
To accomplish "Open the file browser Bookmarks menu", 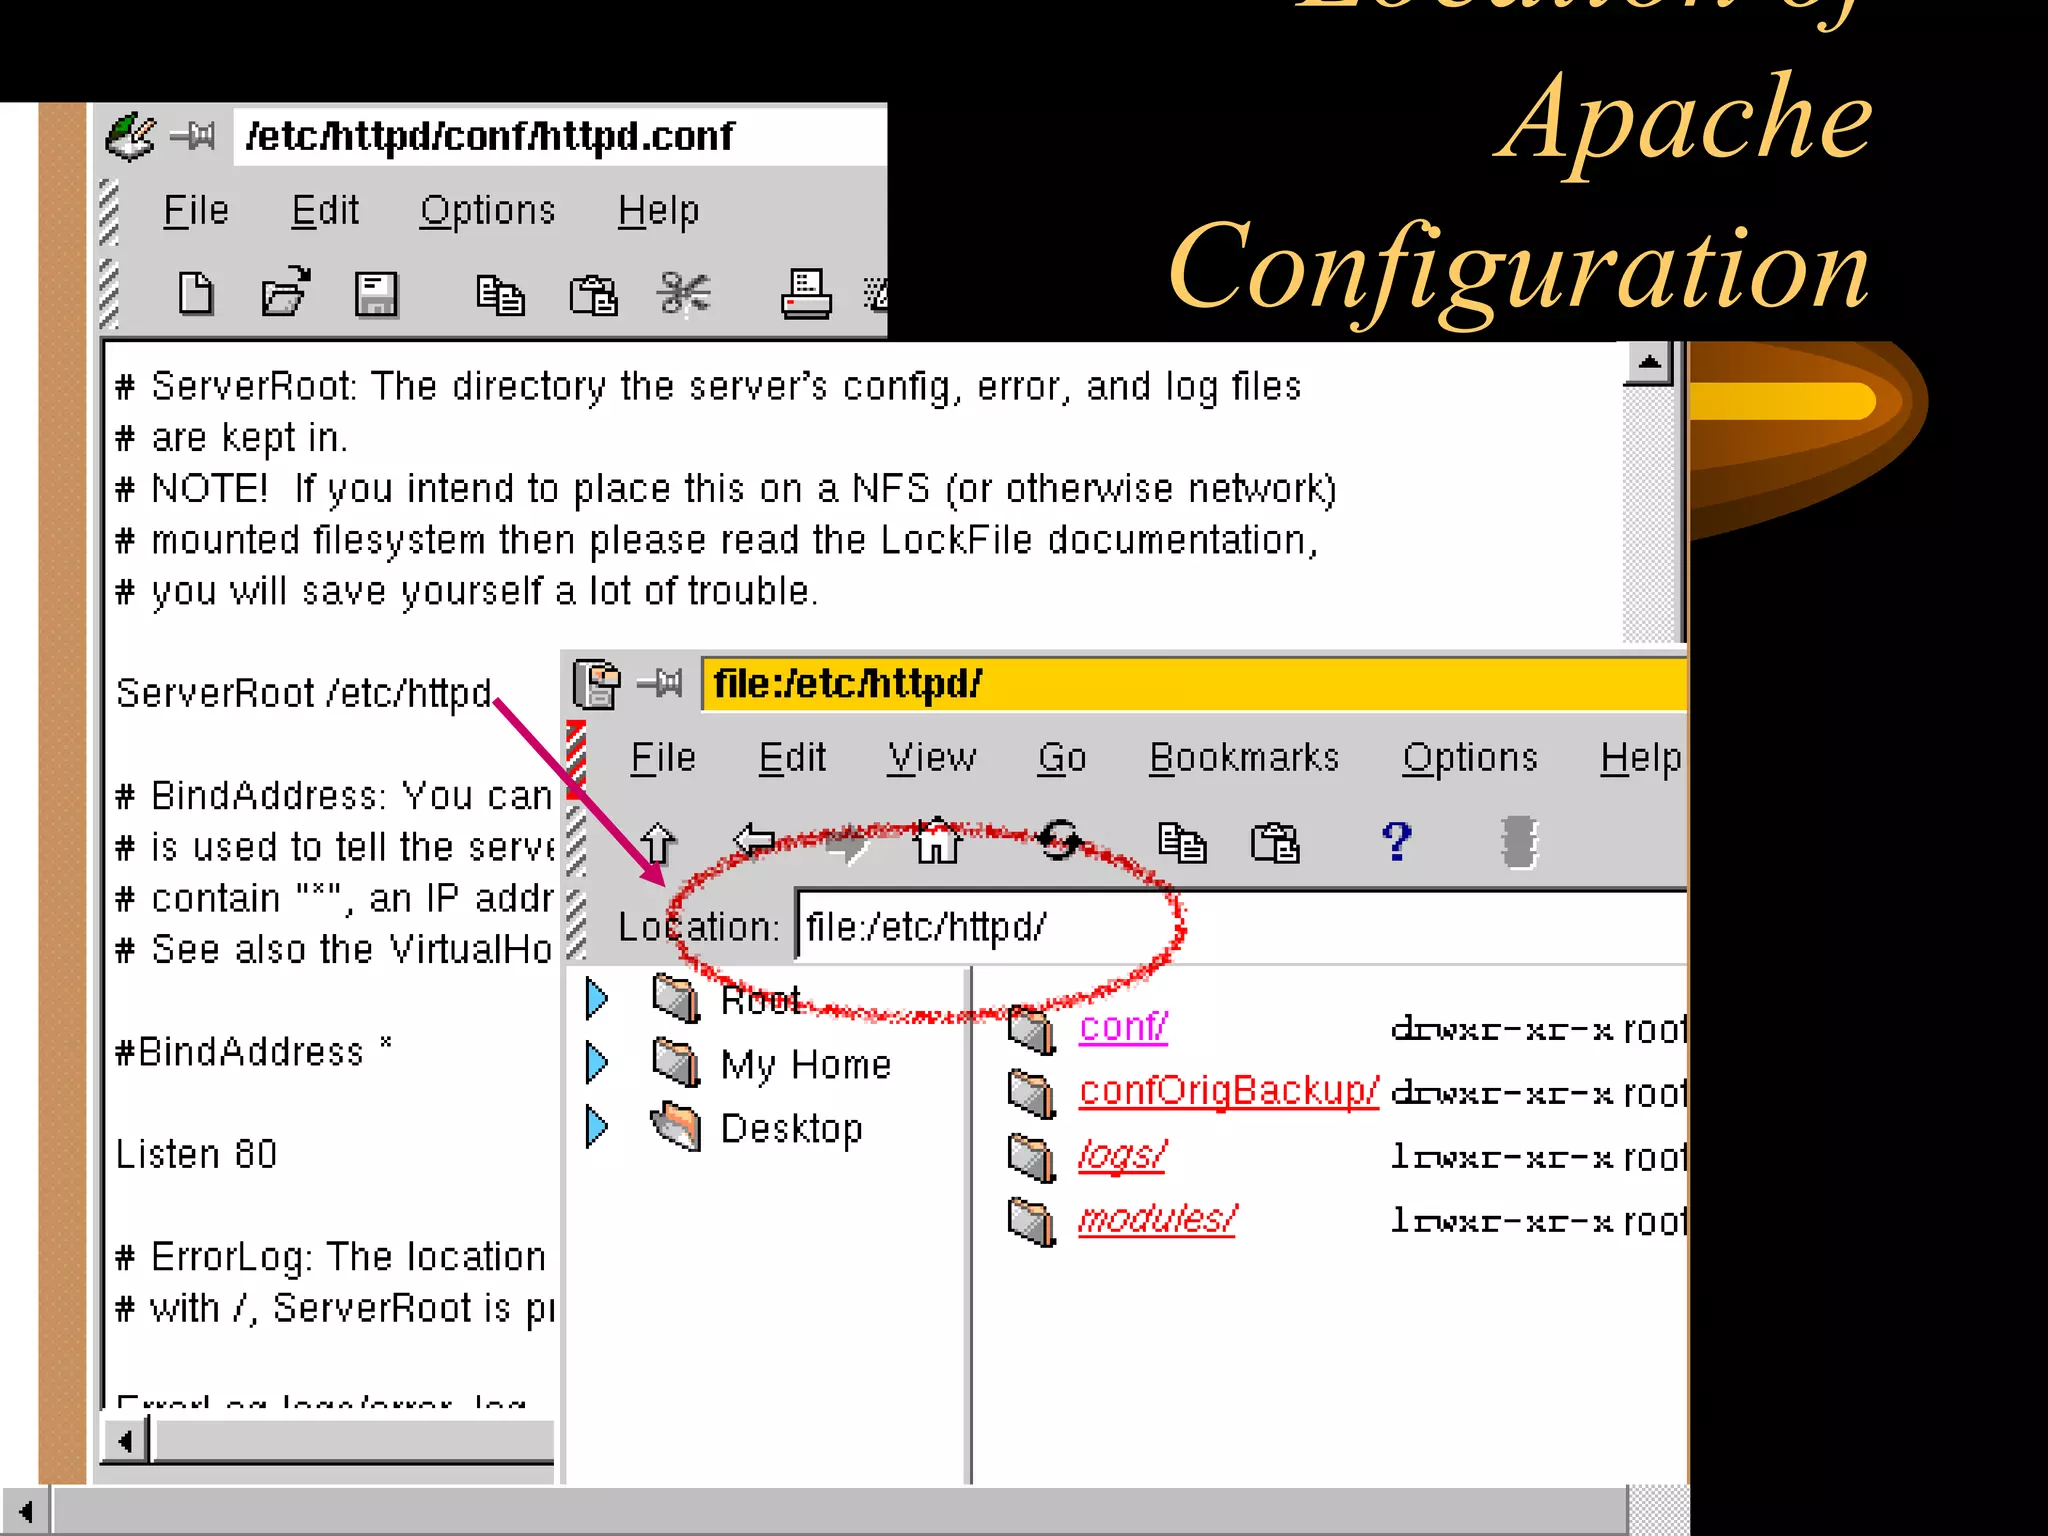I will pyautogui.click(x=1244, y=758).
